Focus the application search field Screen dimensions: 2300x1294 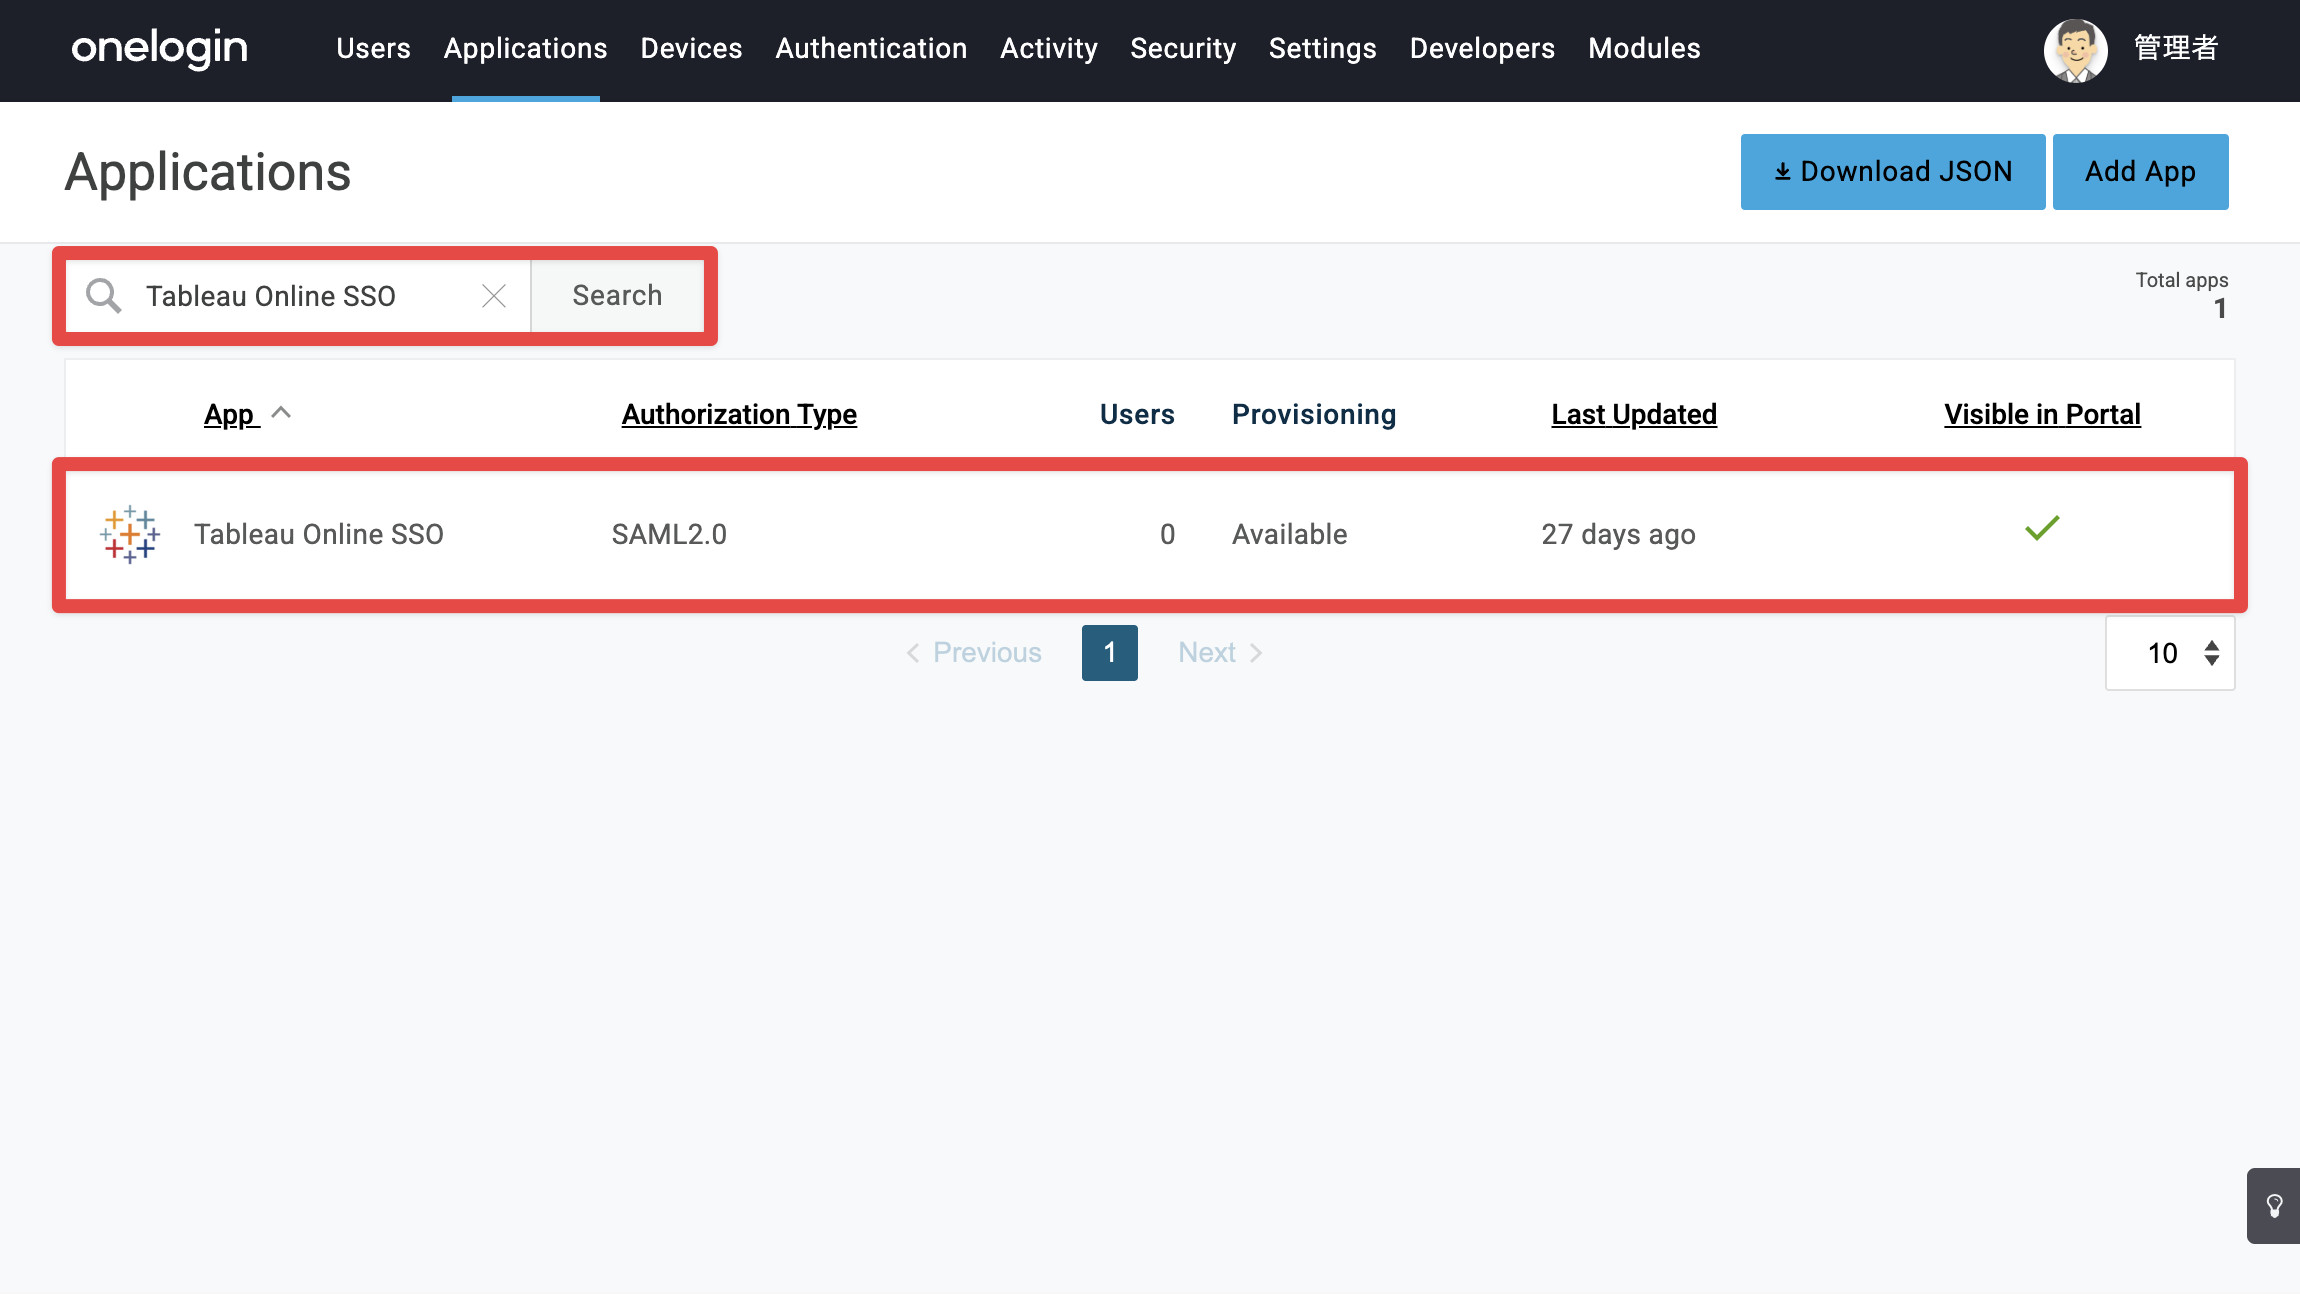298,296
